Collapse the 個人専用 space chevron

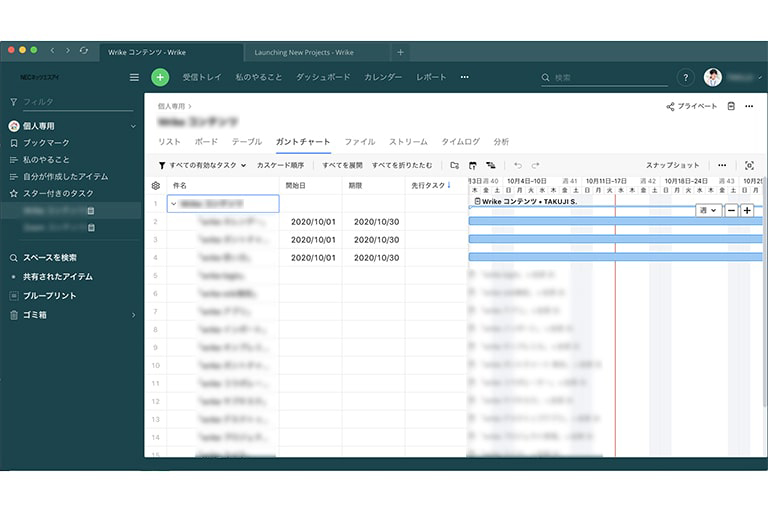coord(133,126)
